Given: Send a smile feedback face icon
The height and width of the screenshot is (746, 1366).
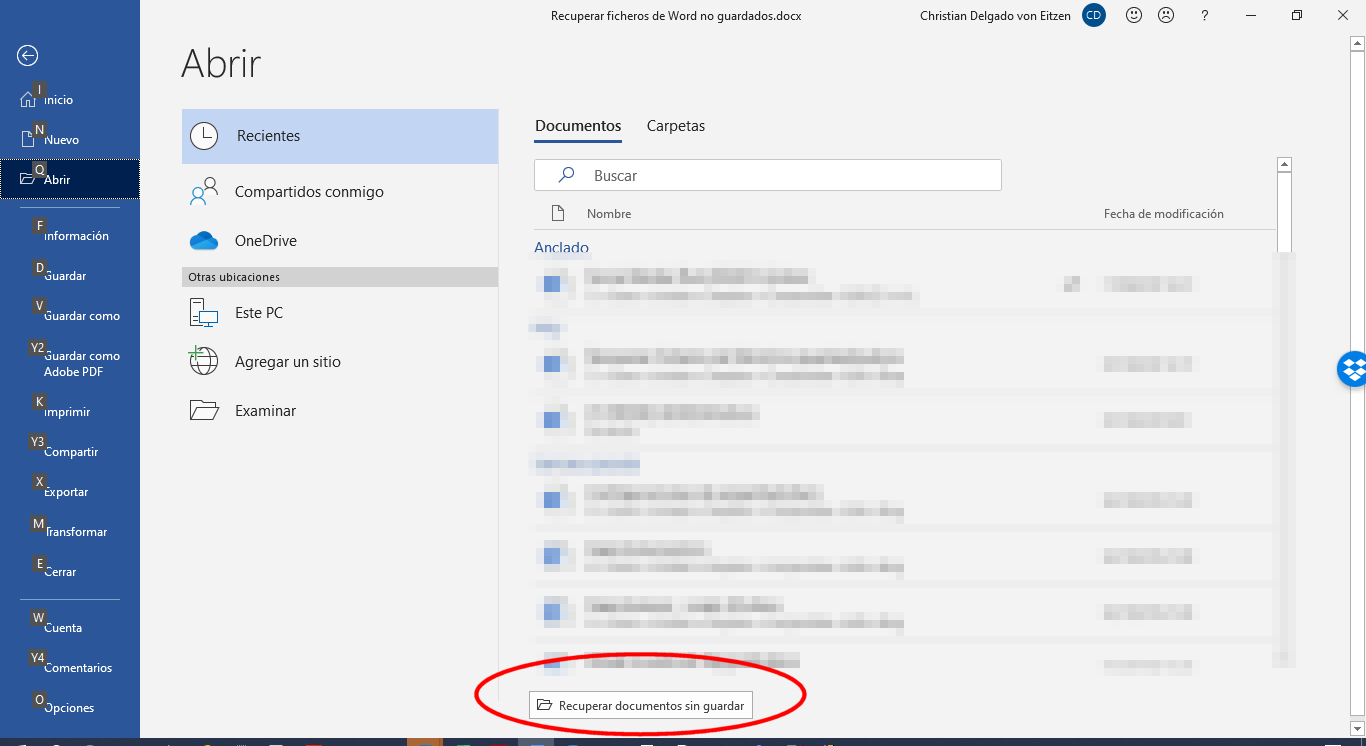Looking at the screenshot, I should [x=1134, y=16].
